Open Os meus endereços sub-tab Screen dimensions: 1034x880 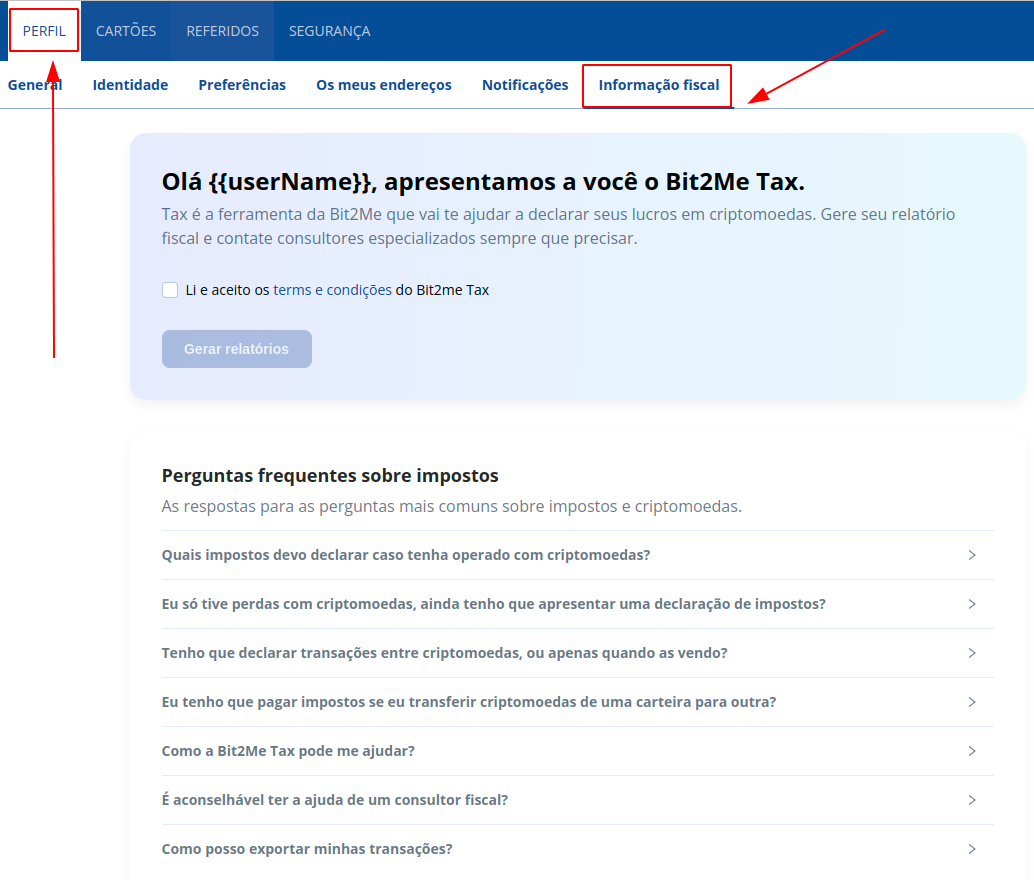(x=384, y=85)
